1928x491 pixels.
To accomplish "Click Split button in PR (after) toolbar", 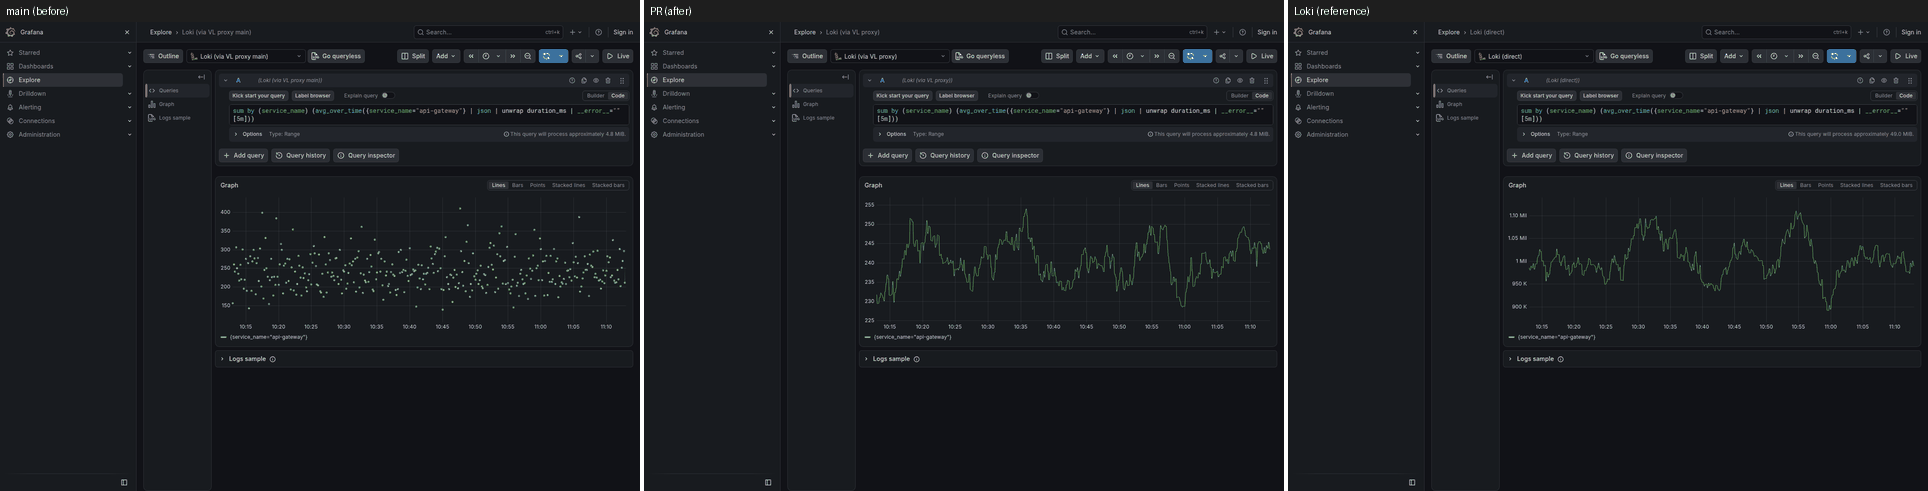I will pyautogui.click(x=1057, y=56).
